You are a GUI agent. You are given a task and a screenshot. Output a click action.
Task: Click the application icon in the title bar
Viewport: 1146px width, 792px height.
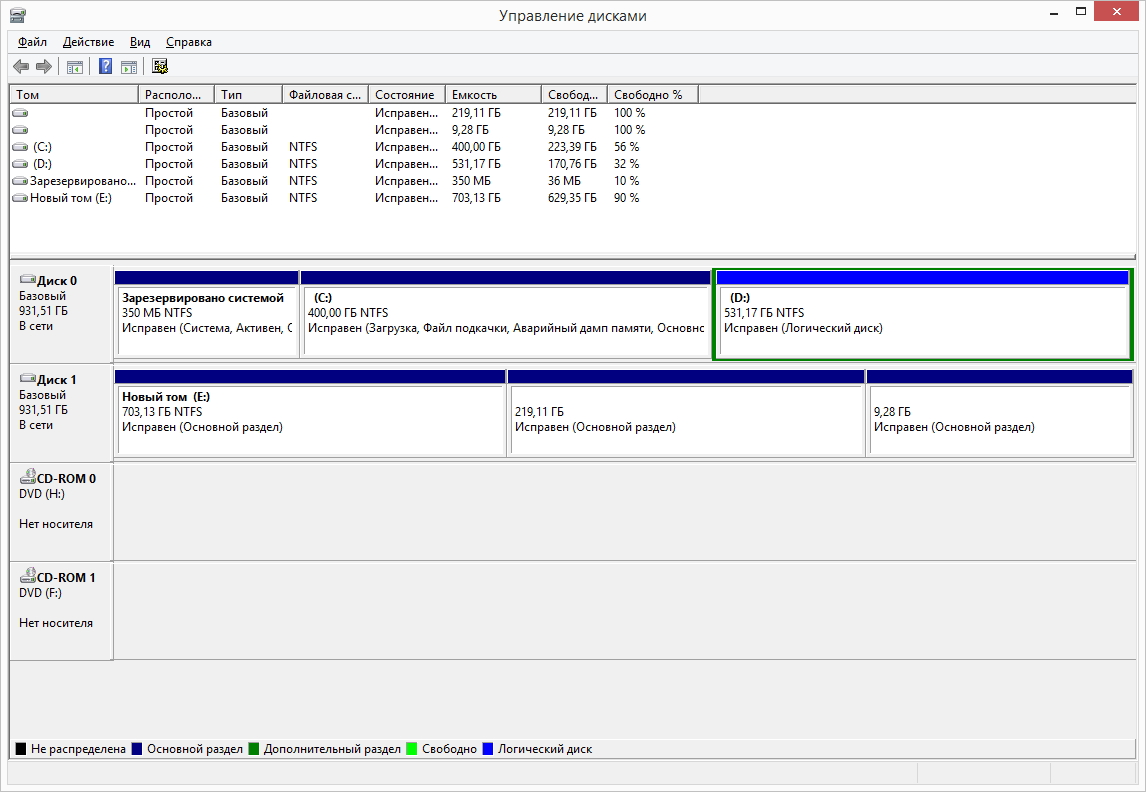16,15
